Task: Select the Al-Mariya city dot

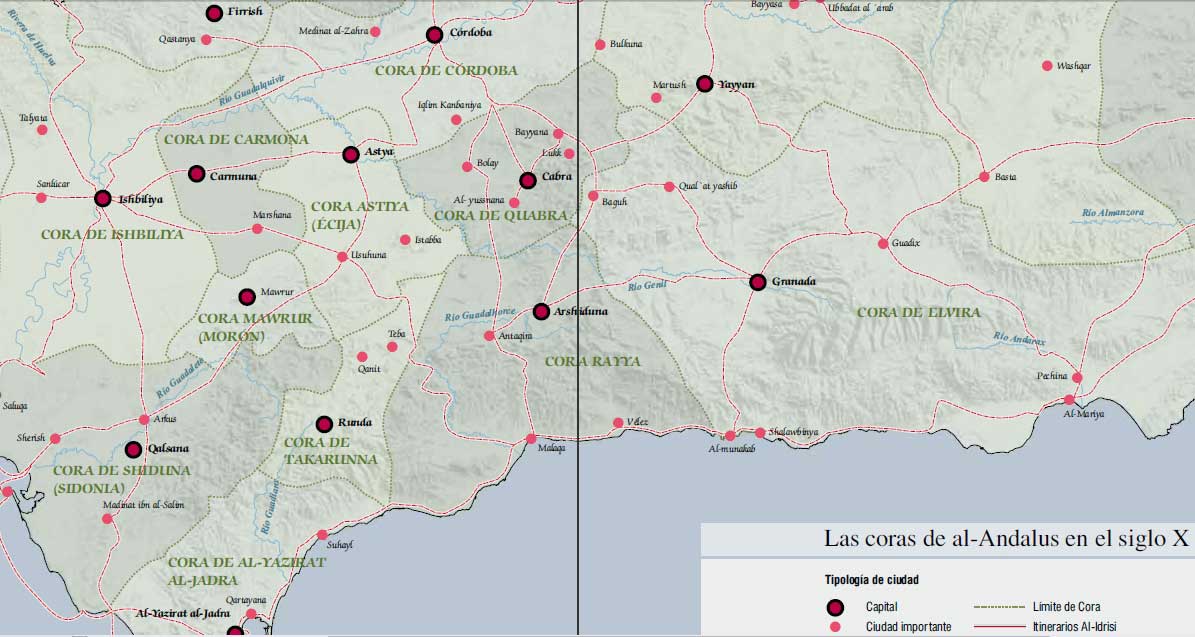Action: click(1068, 400)
